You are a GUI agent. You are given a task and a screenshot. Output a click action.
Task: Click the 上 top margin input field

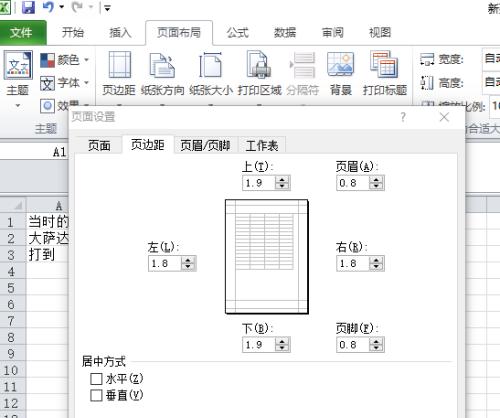tap(259, 183)
